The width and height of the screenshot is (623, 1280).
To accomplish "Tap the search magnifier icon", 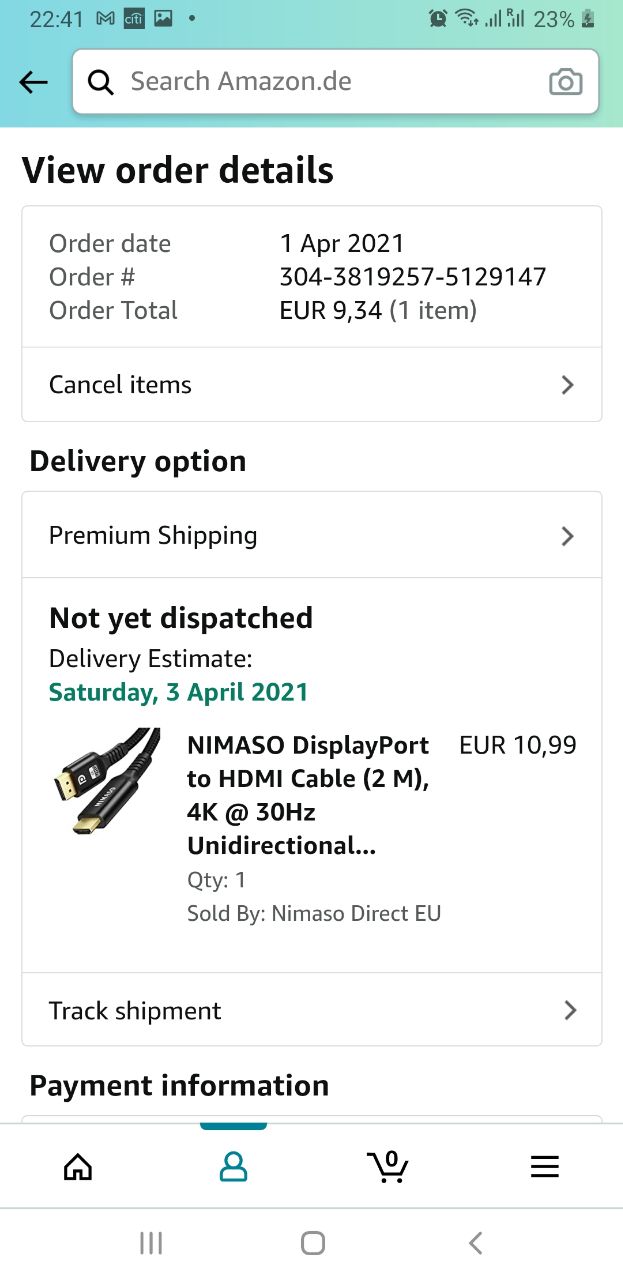I will (x=101, y=82).
